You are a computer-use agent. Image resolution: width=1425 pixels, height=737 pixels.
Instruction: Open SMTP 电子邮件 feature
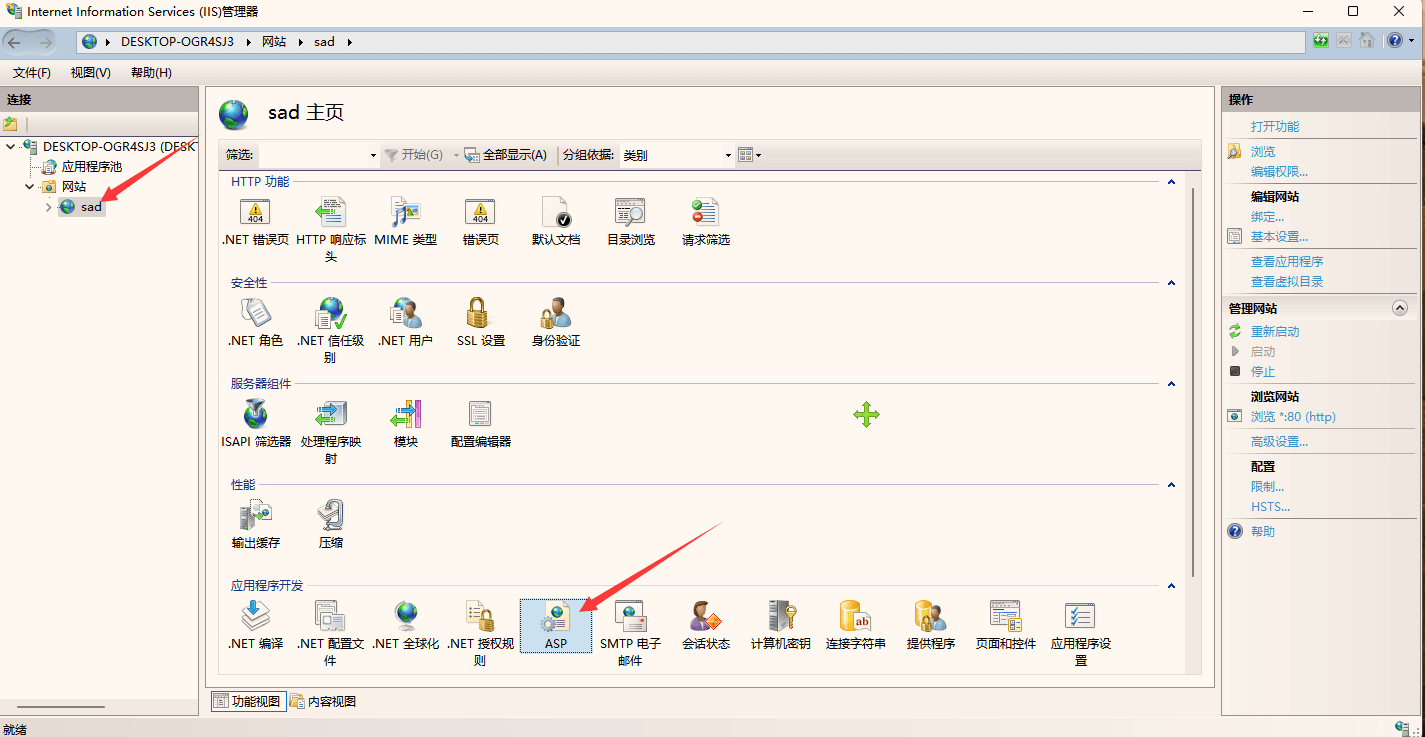631,634
